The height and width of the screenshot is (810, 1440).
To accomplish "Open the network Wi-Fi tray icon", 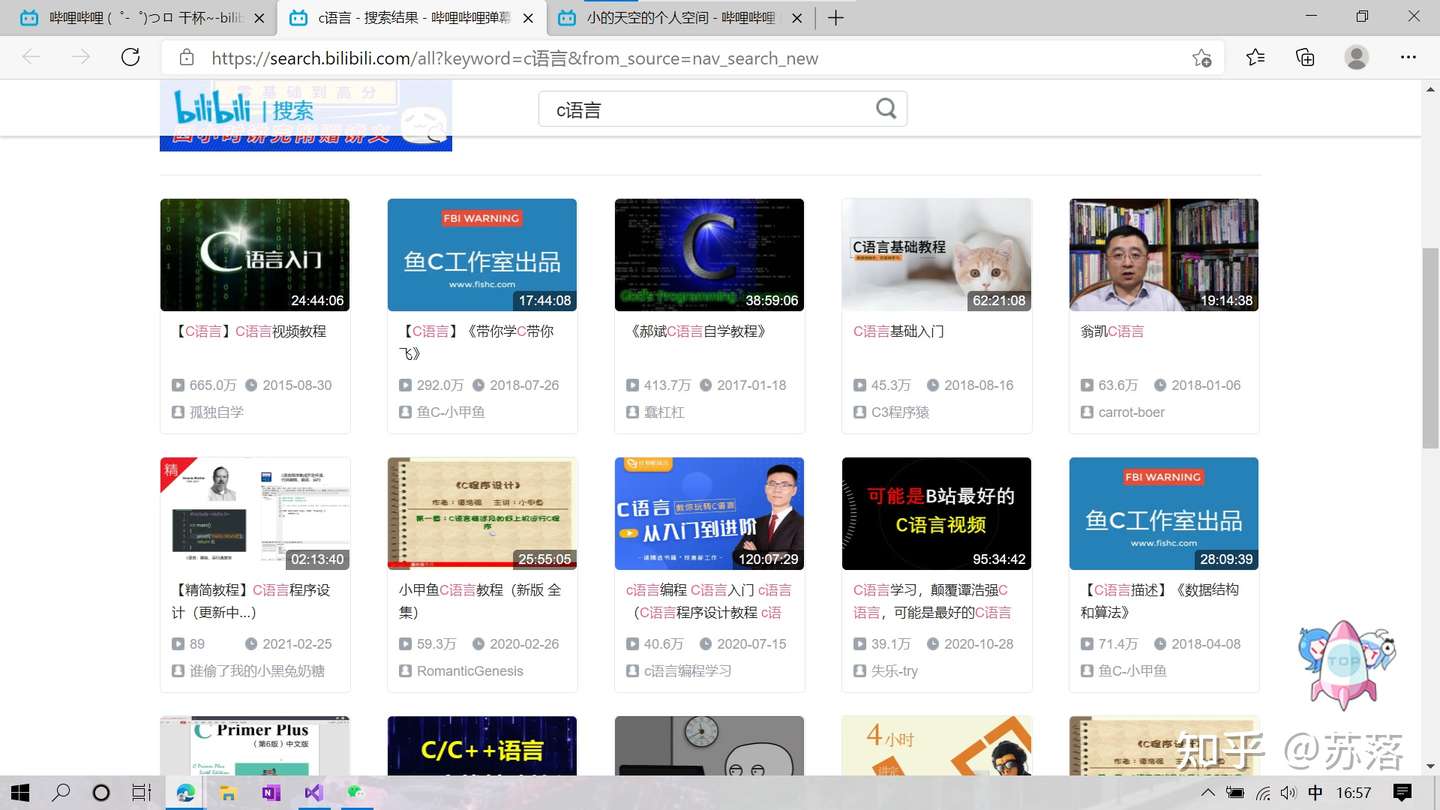I will (1263, 793).
